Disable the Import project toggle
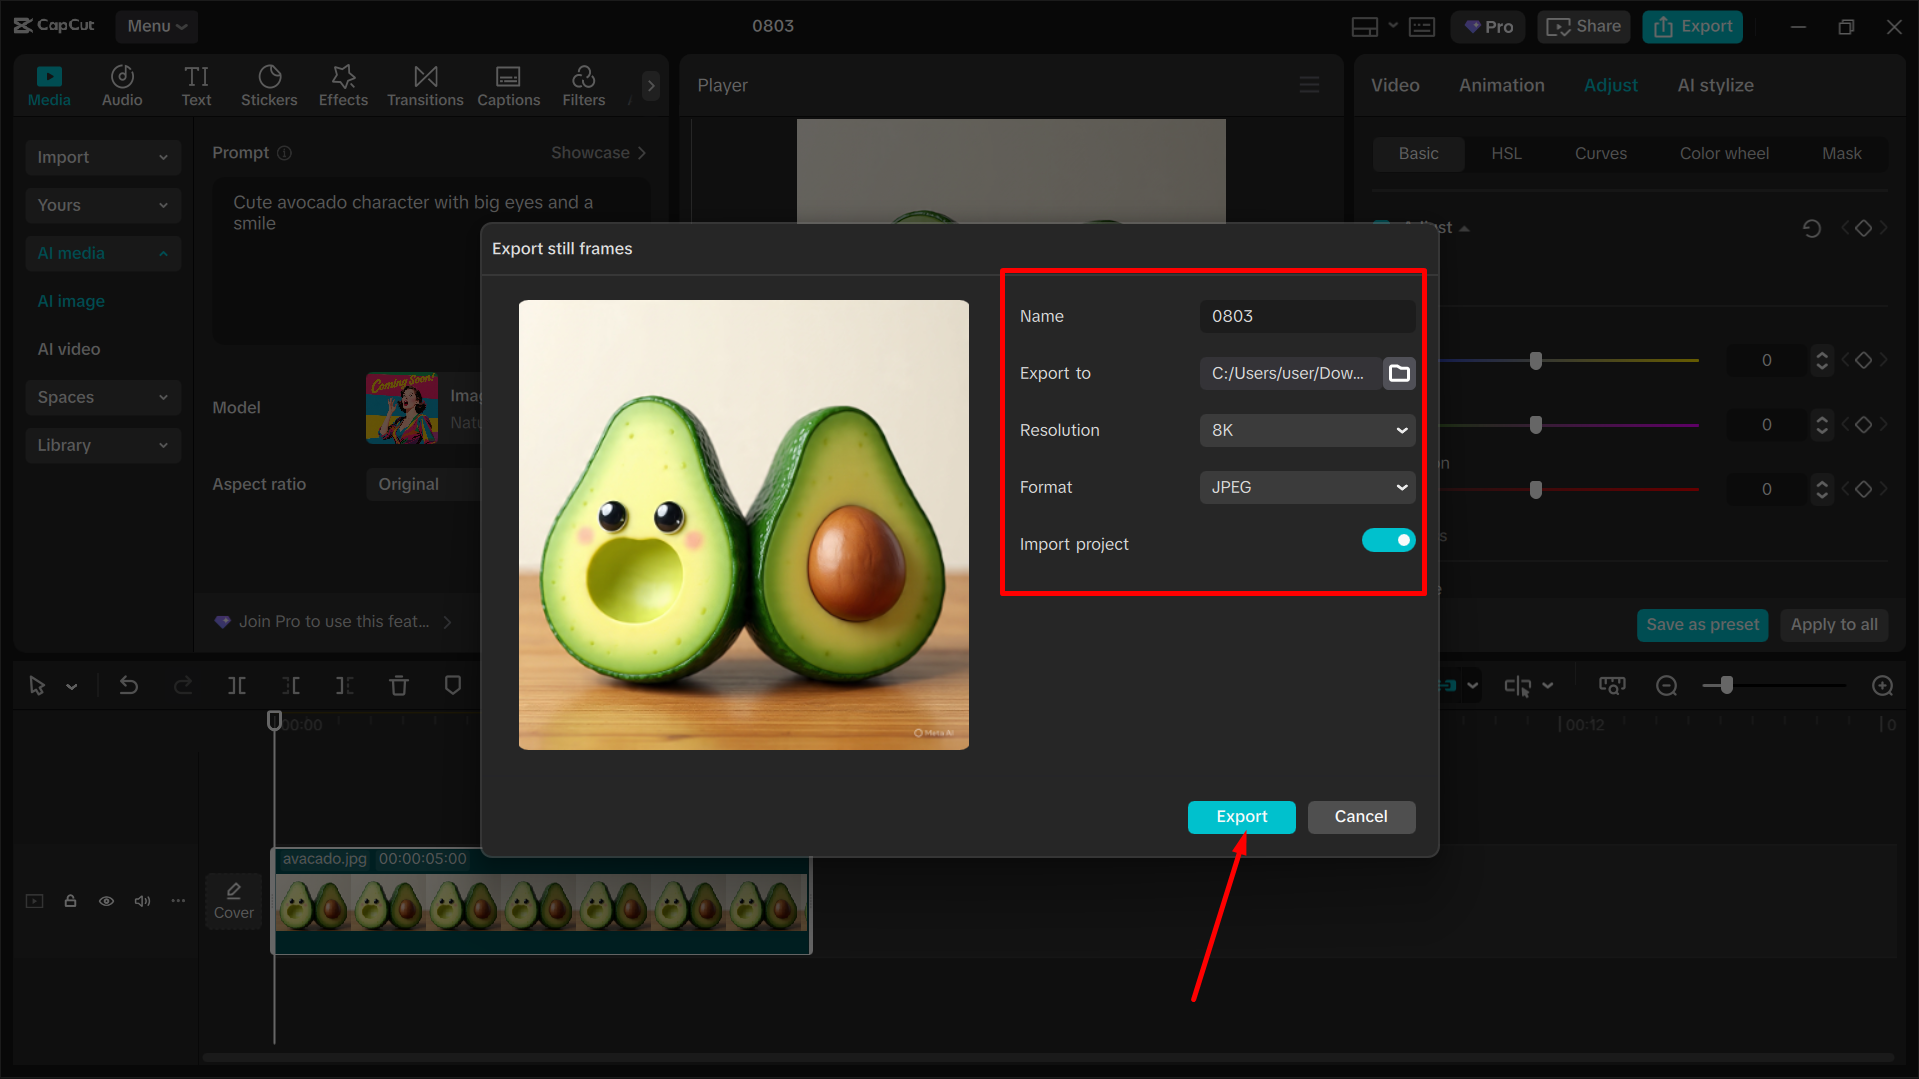 pyautogui.click(x=1388, y=540)
